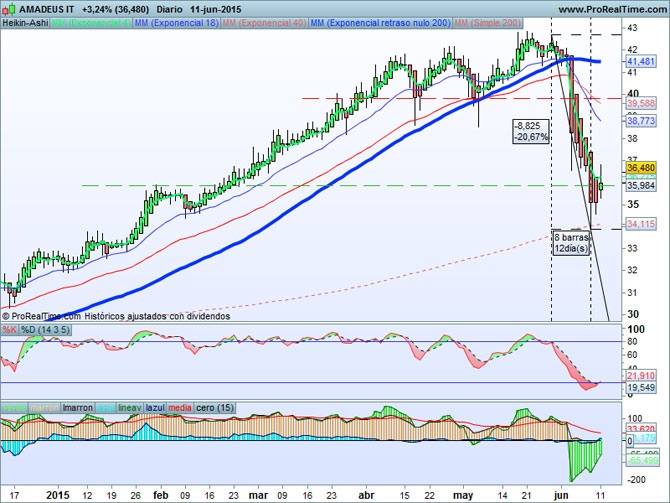
Task: Click the yellow 36,480 current price tag
Action: (641, 168)
